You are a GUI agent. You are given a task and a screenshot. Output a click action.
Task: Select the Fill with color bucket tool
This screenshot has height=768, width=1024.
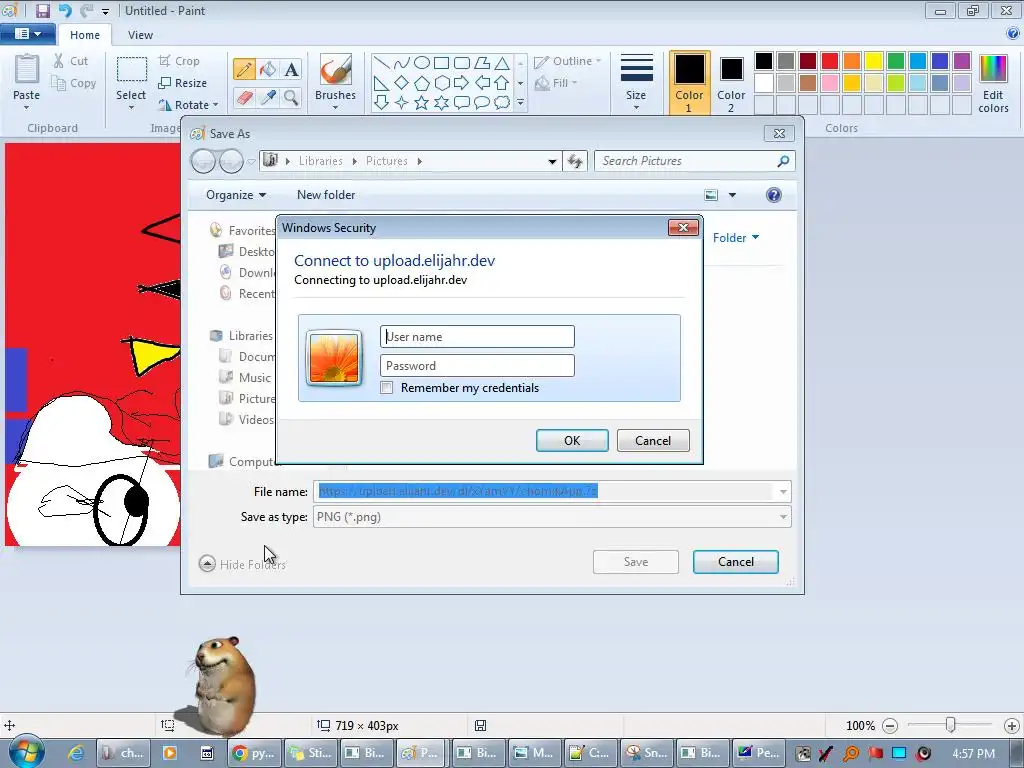click(x=268, y=69)
